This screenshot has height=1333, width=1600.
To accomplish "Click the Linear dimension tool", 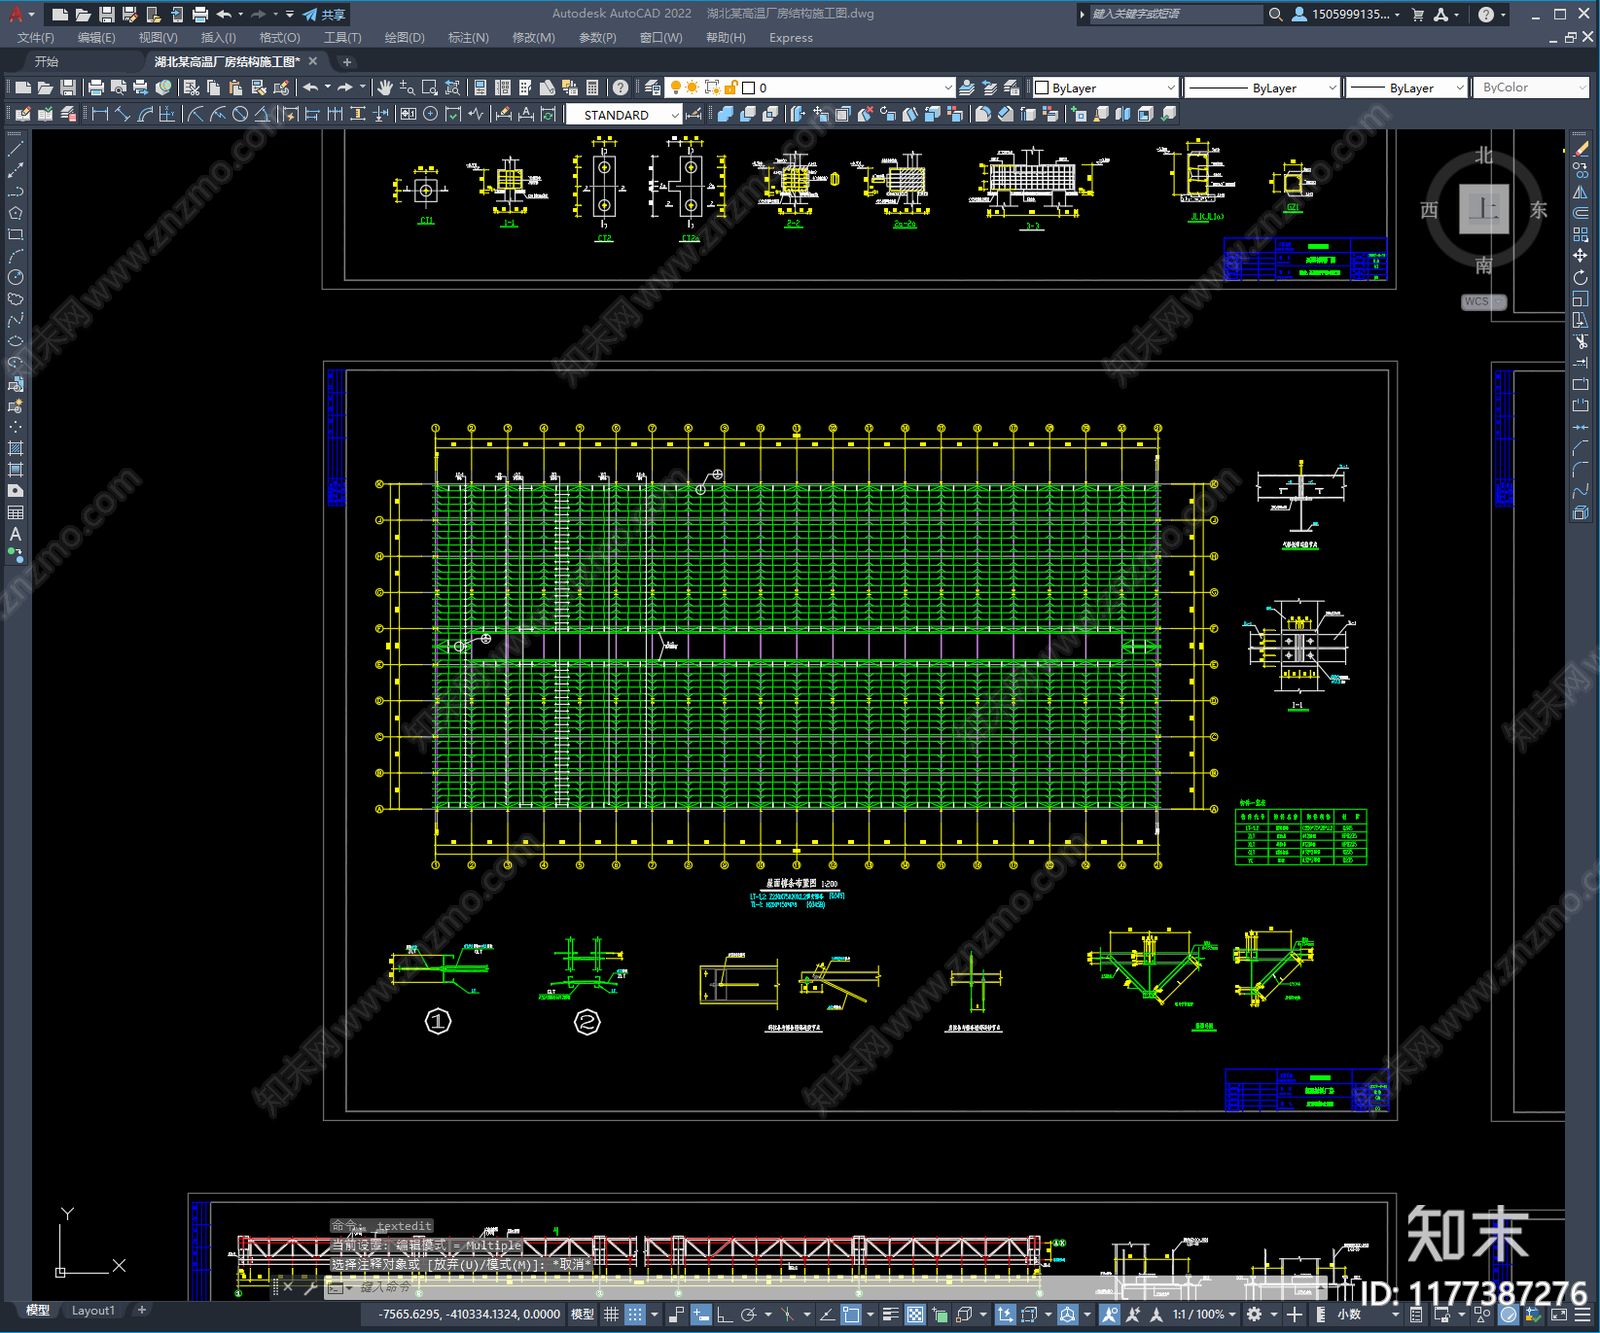I will (x=100, y=114).
